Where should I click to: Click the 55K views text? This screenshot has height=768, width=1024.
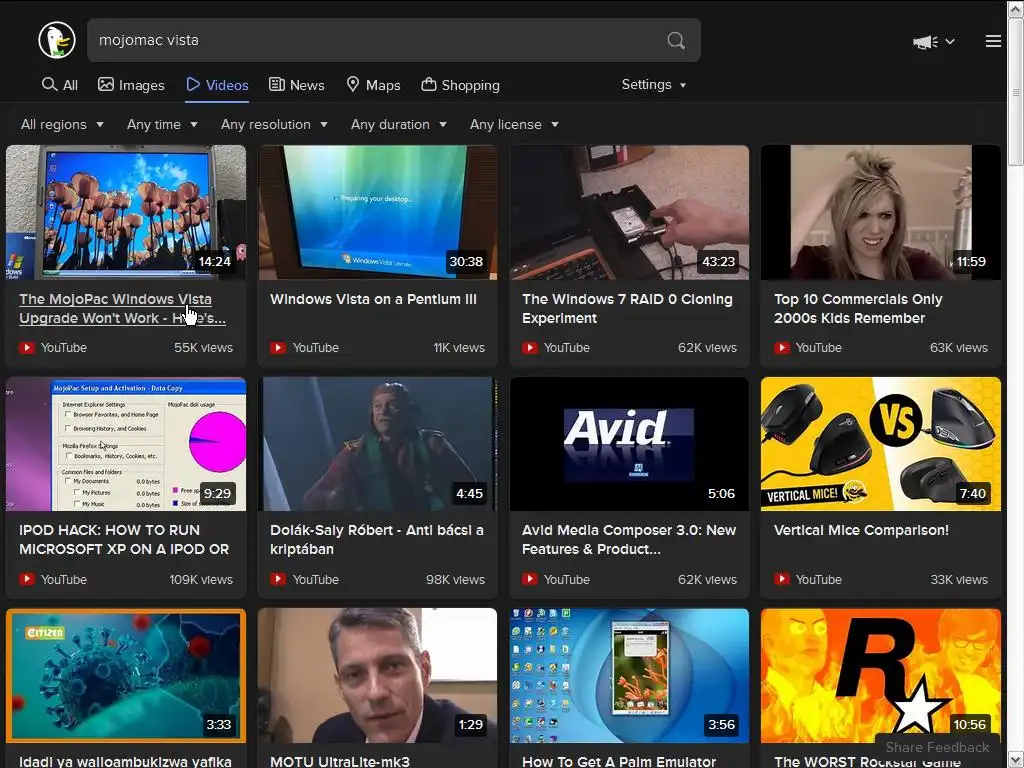pos(203,347)
